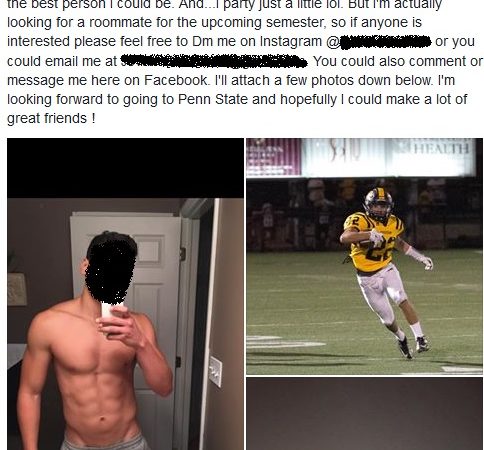The width and height of the screenshot is (484, 450).
Task: Click the light switch on the selfie wall
Action: (x=215, y=372)
